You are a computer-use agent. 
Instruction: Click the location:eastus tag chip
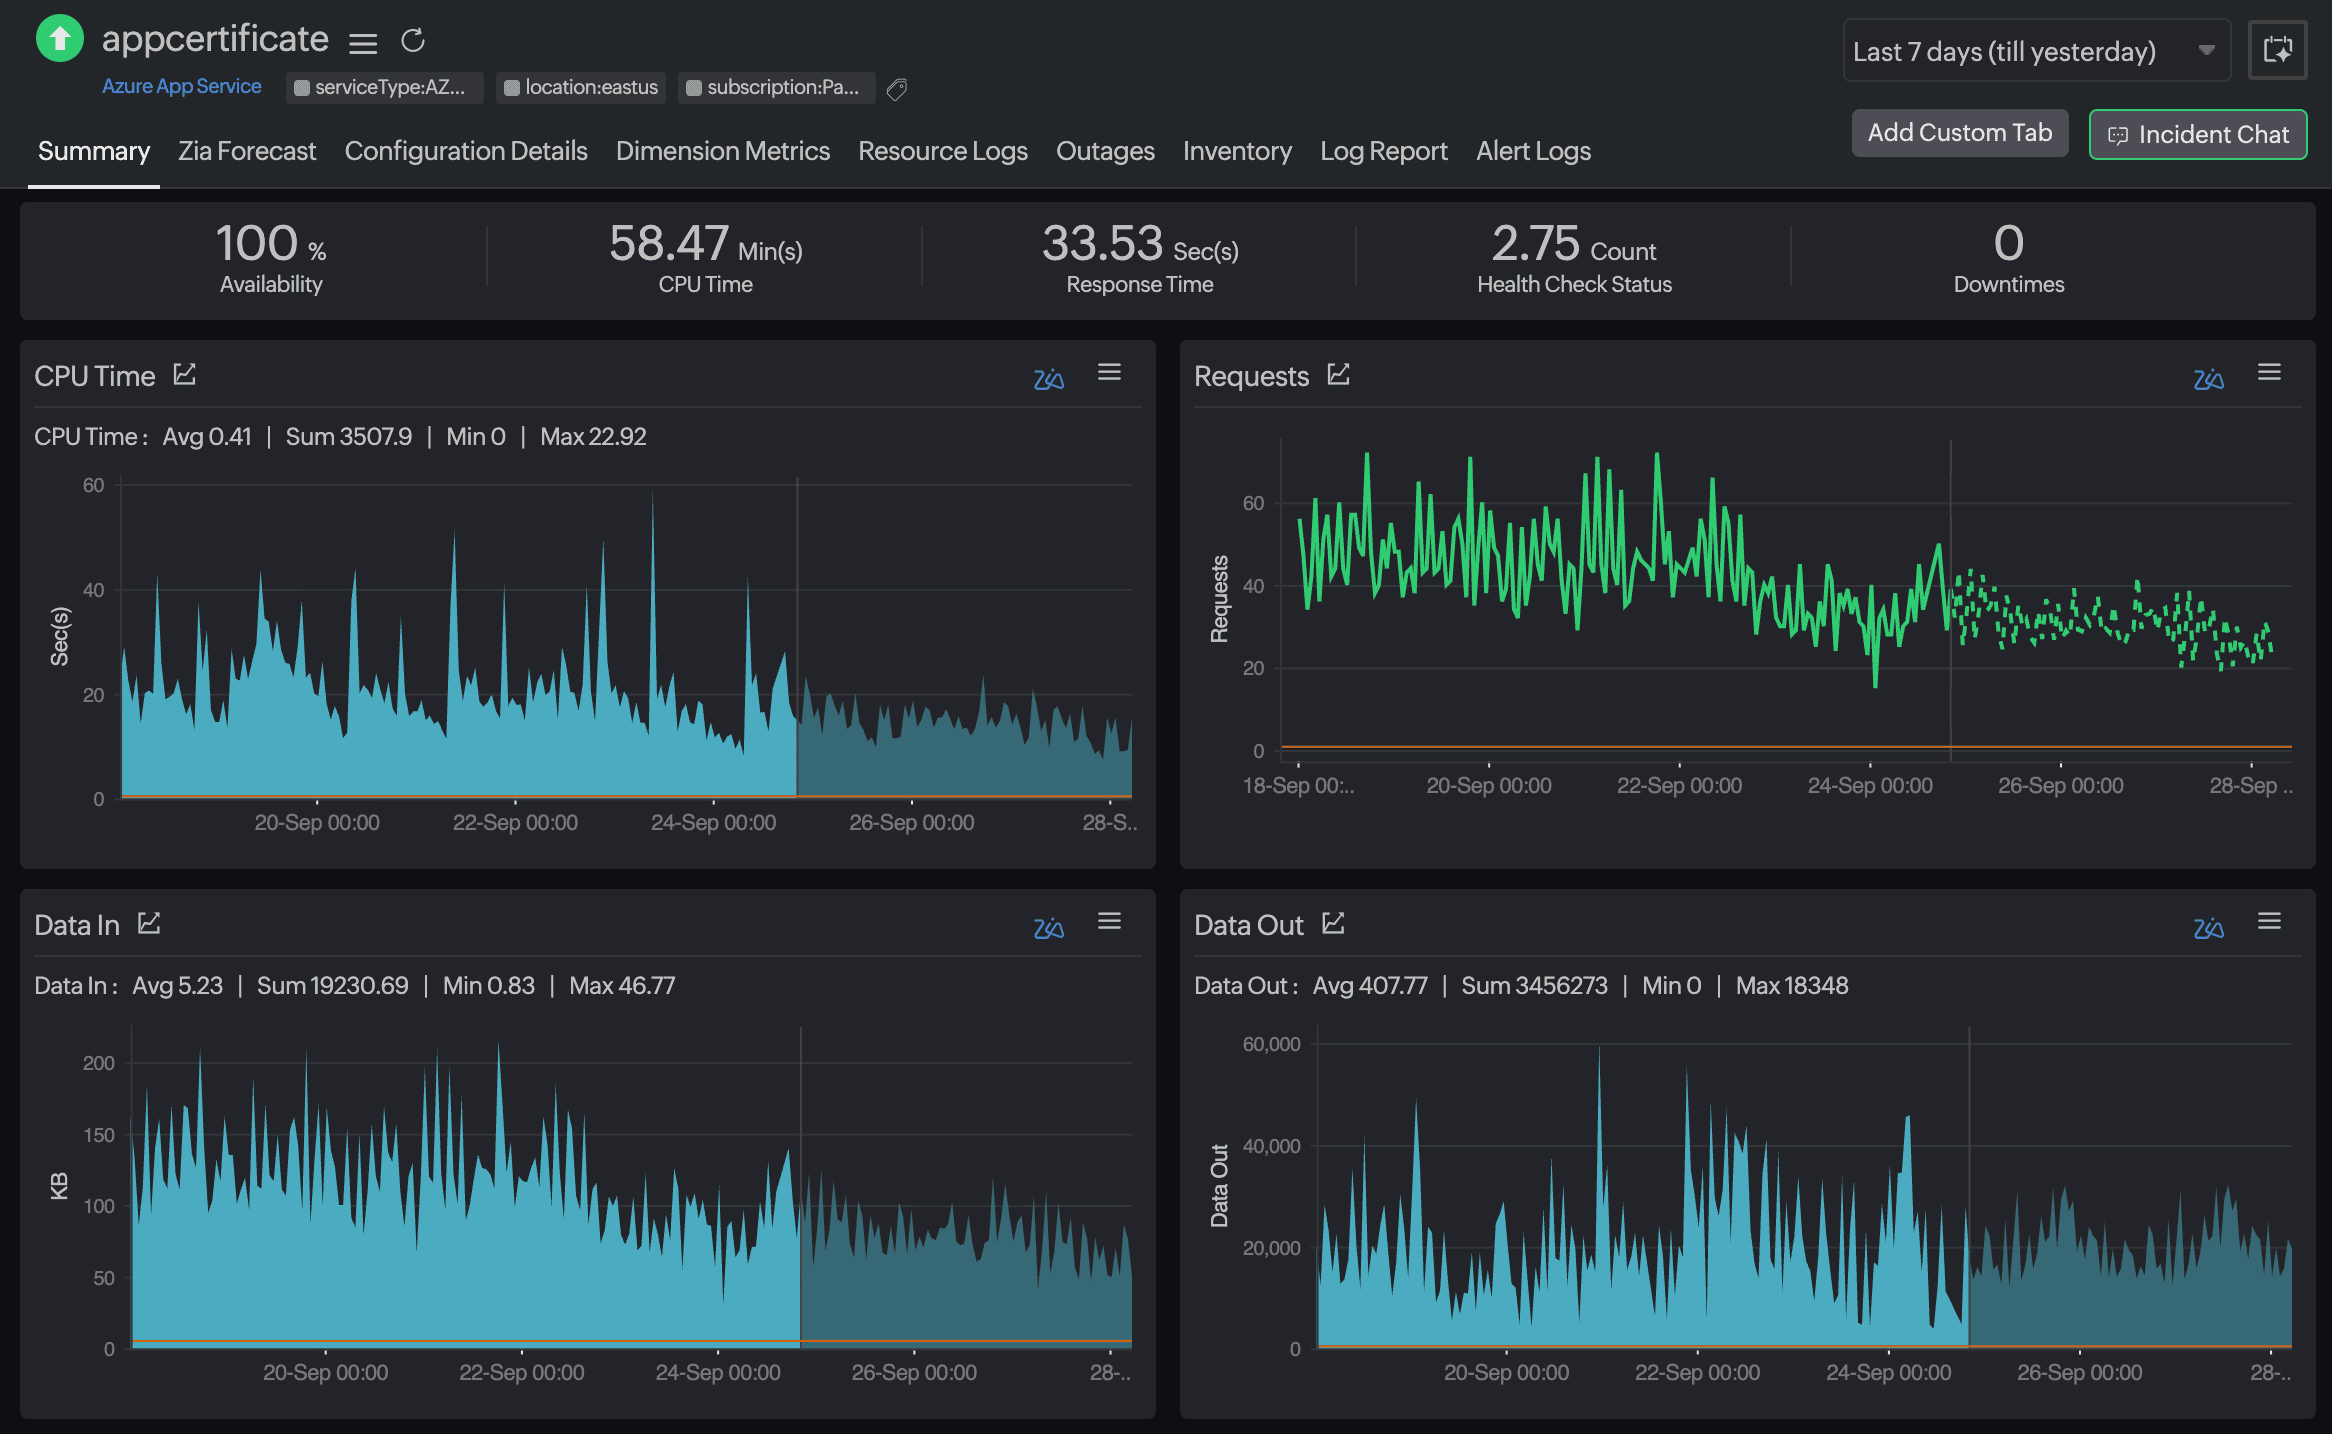pos(580,87)
